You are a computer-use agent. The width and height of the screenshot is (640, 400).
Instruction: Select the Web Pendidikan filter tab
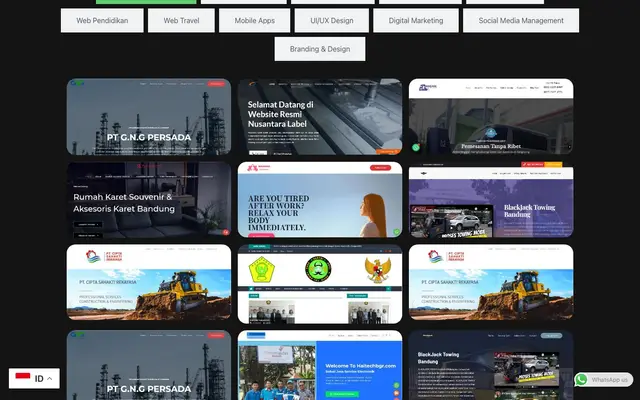(102, 20)
